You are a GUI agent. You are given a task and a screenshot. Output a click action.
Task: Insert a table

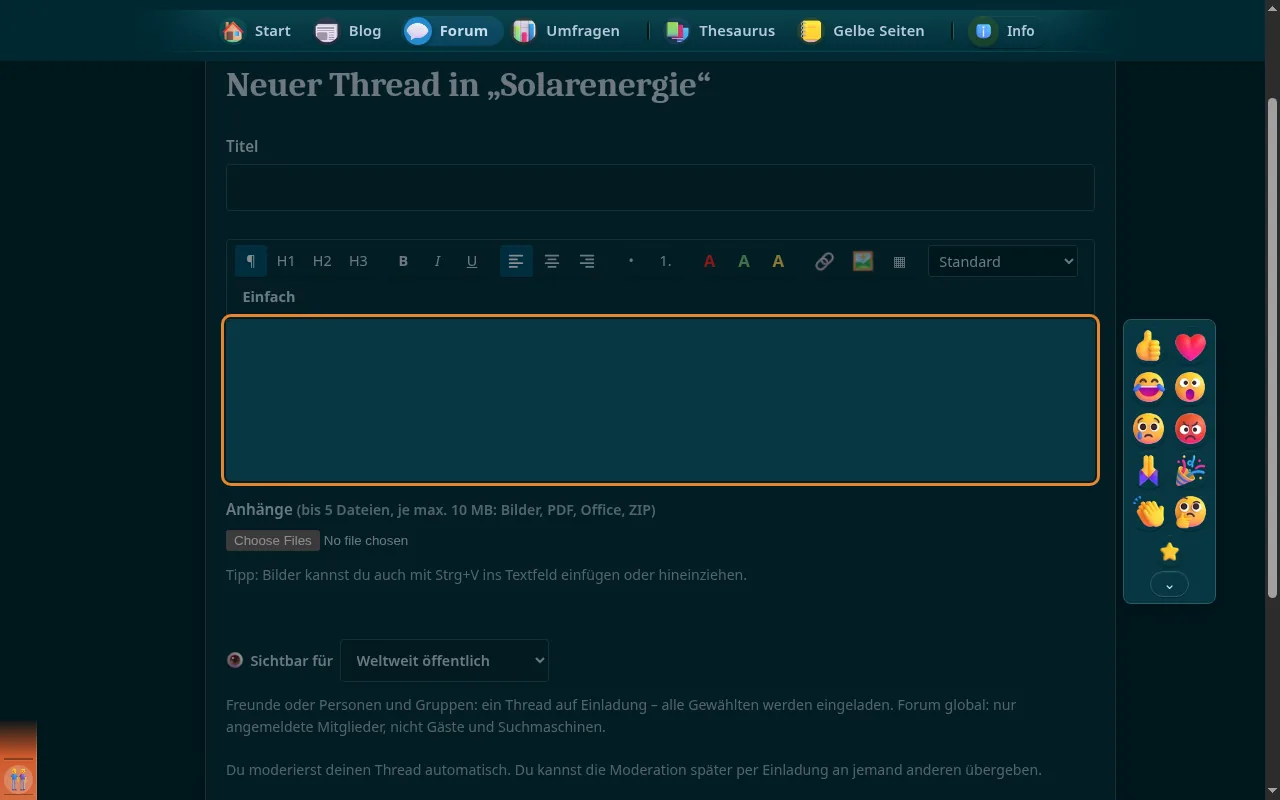899,261
